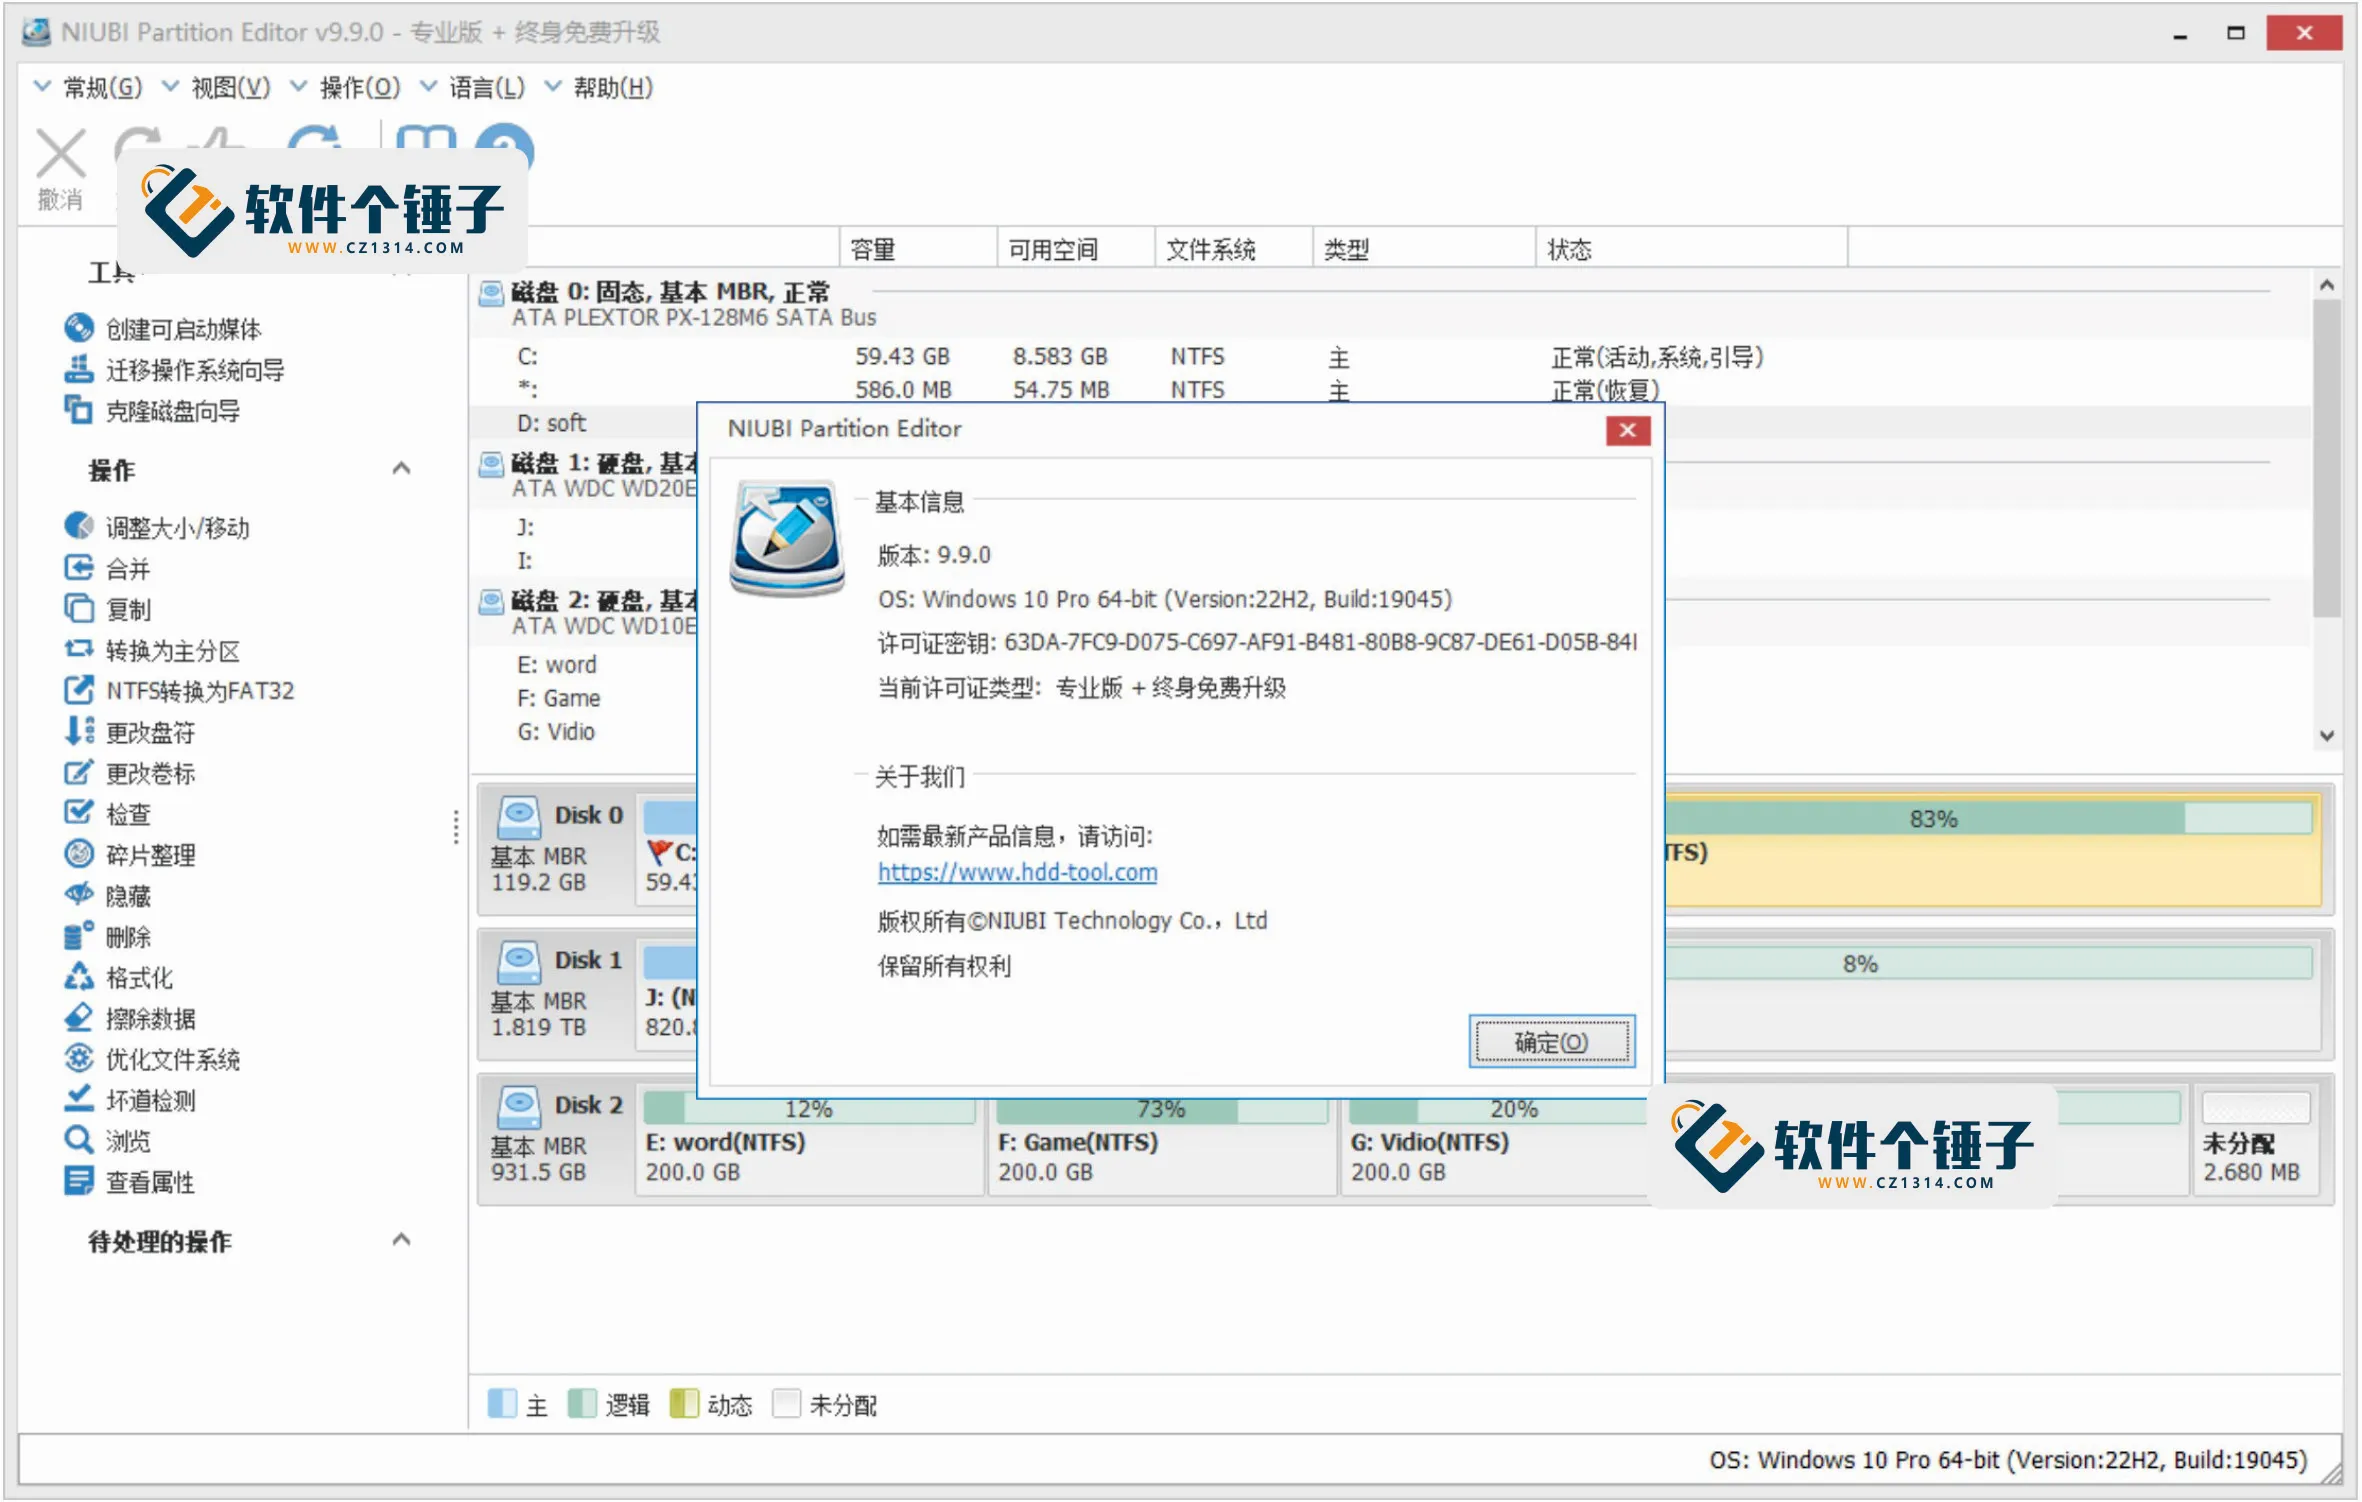The height and width of the screenshot is (1502, 2362).
Task: Click 擦除数据 wipe operation
Action: pyautogui.click(x=129, y=1018)
